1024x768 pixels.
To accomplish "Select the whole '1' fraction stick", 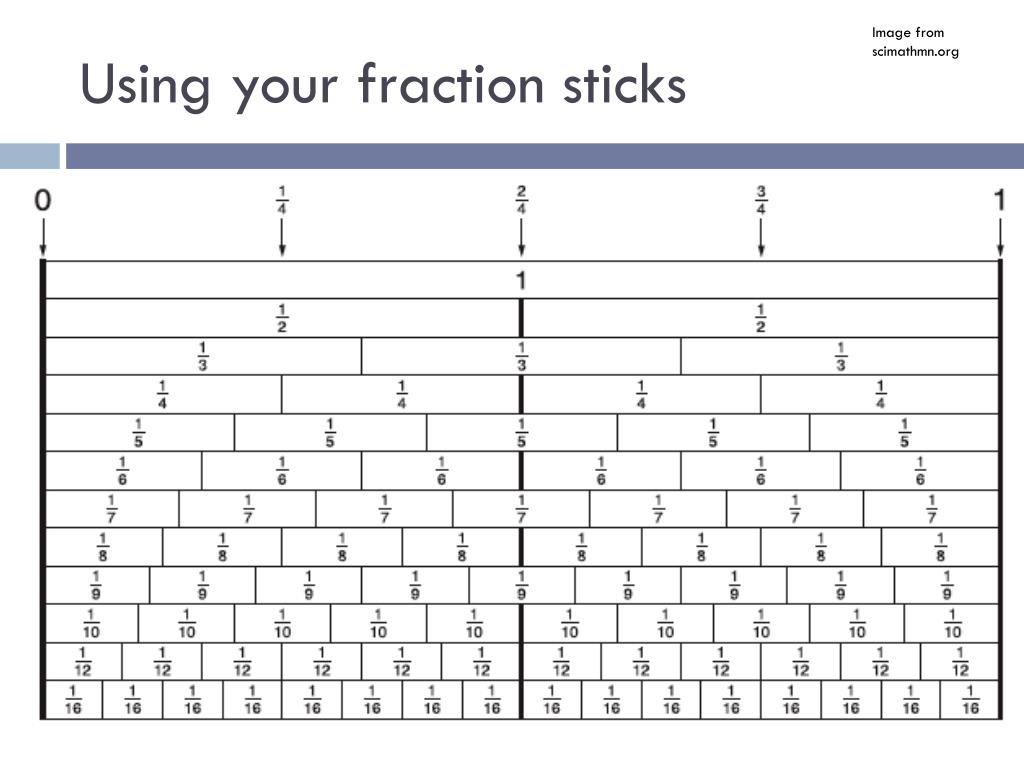I will 522,280.
